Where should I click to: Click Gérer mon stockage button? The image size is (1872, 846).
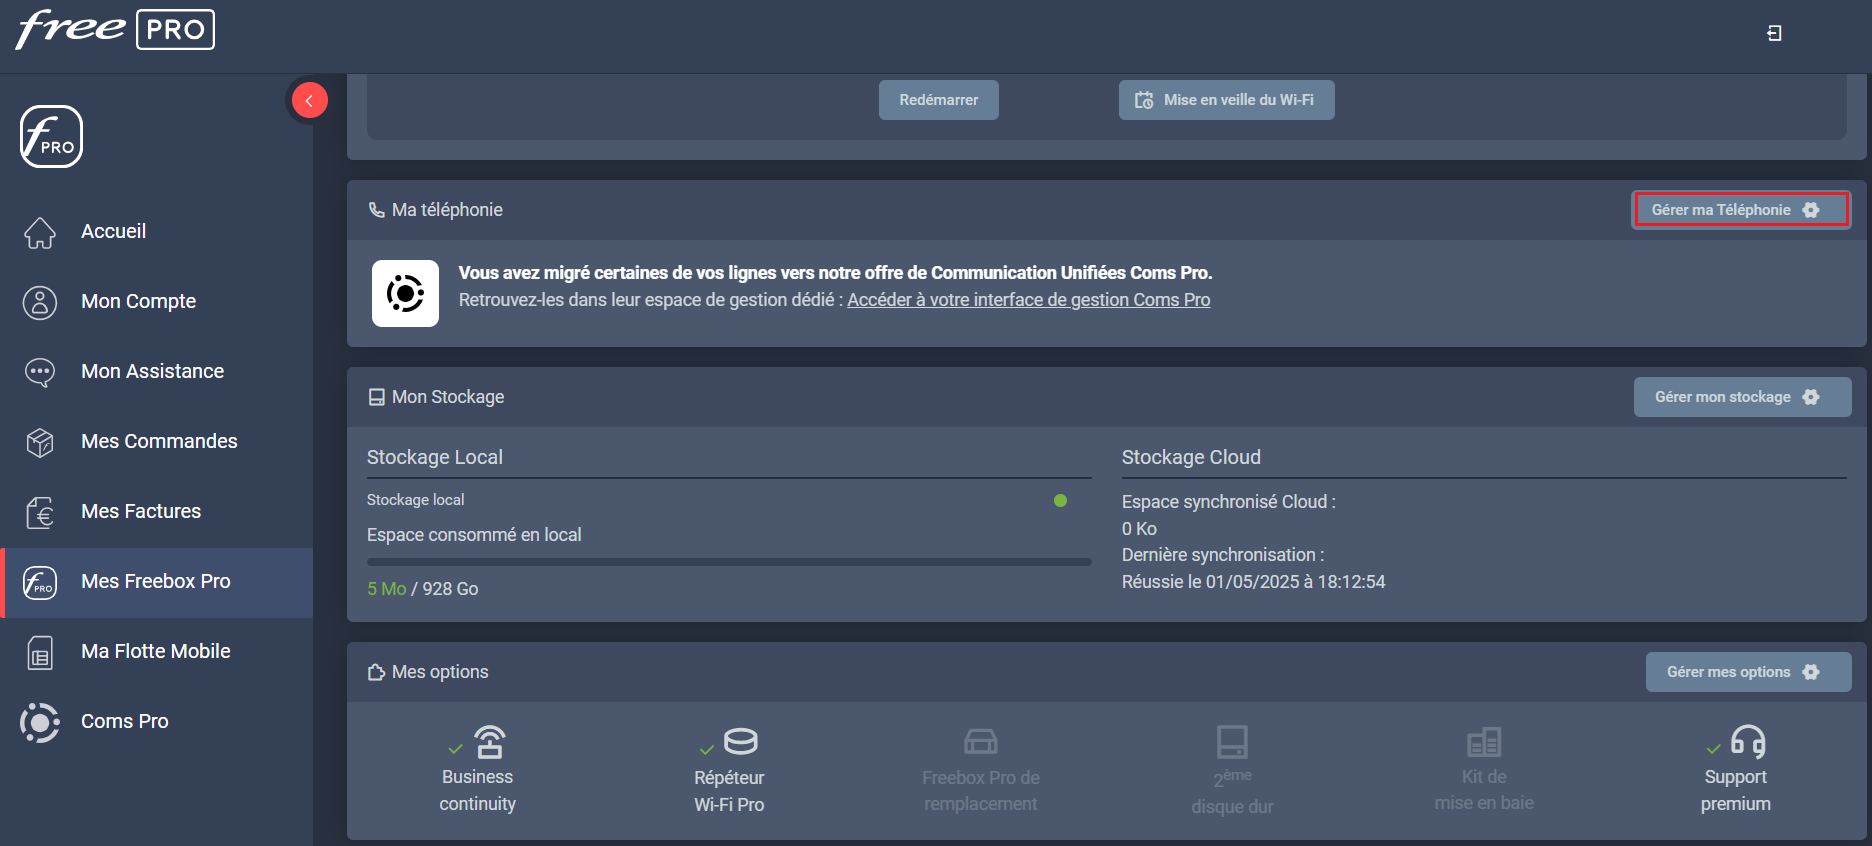pos(1741,397)
